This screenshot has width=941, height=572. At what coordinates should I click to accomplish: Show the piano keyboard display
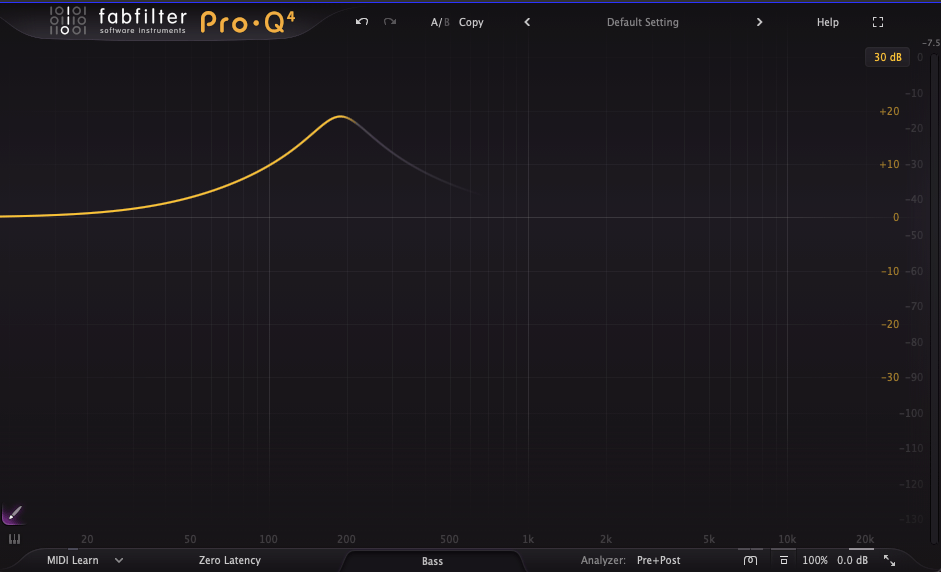click(x=14, y=539)
